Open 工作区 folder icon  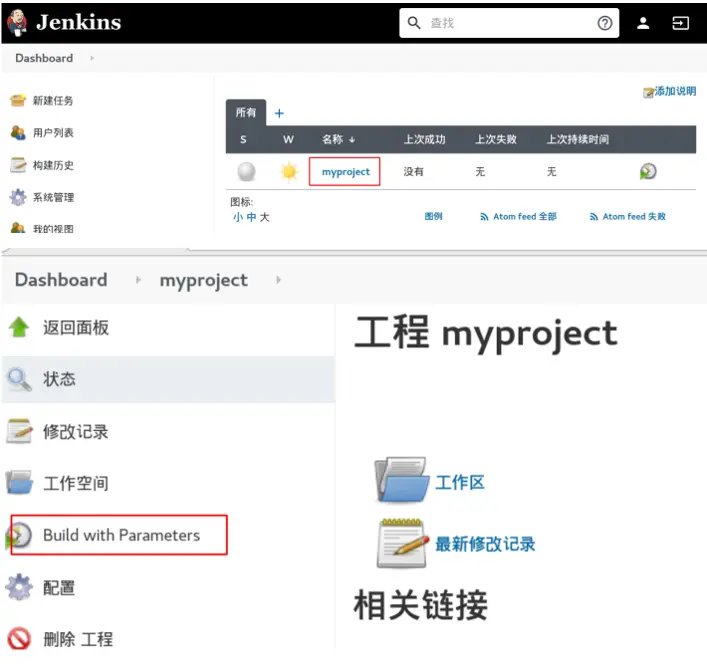click(x=401, y=481)
